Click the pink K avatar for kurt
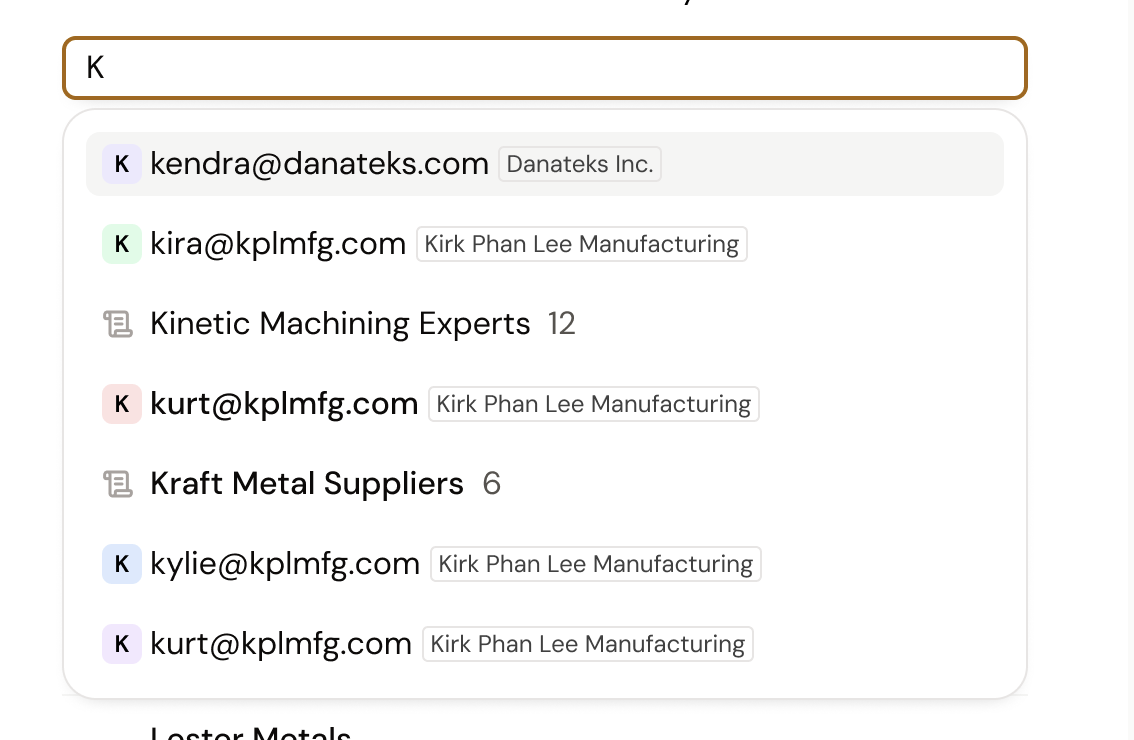 (x=122, y=404)
